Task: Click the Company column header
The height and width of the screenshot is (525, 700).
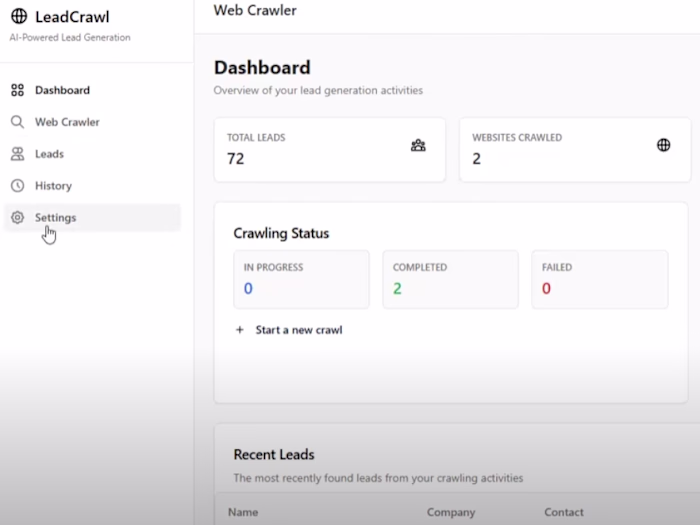Action: tap(451, 512)
